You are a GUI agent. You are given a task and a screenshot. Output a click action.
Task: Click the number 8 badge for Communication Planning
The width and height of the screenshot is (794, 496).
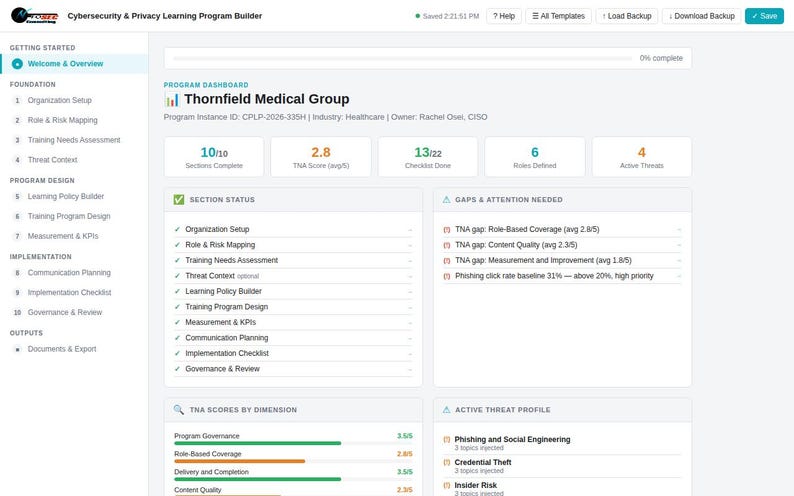pos(17,273)
